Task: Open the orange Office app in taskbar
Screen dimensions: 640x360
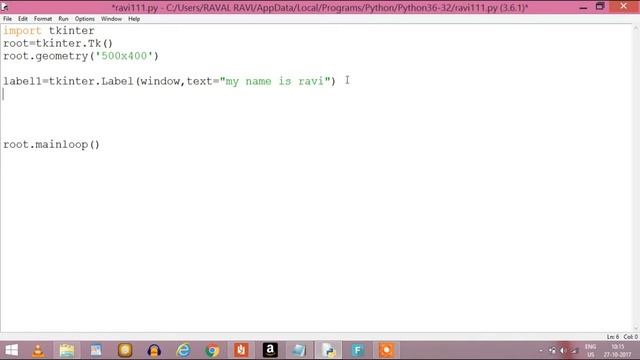Action: (x=241, y=350)
